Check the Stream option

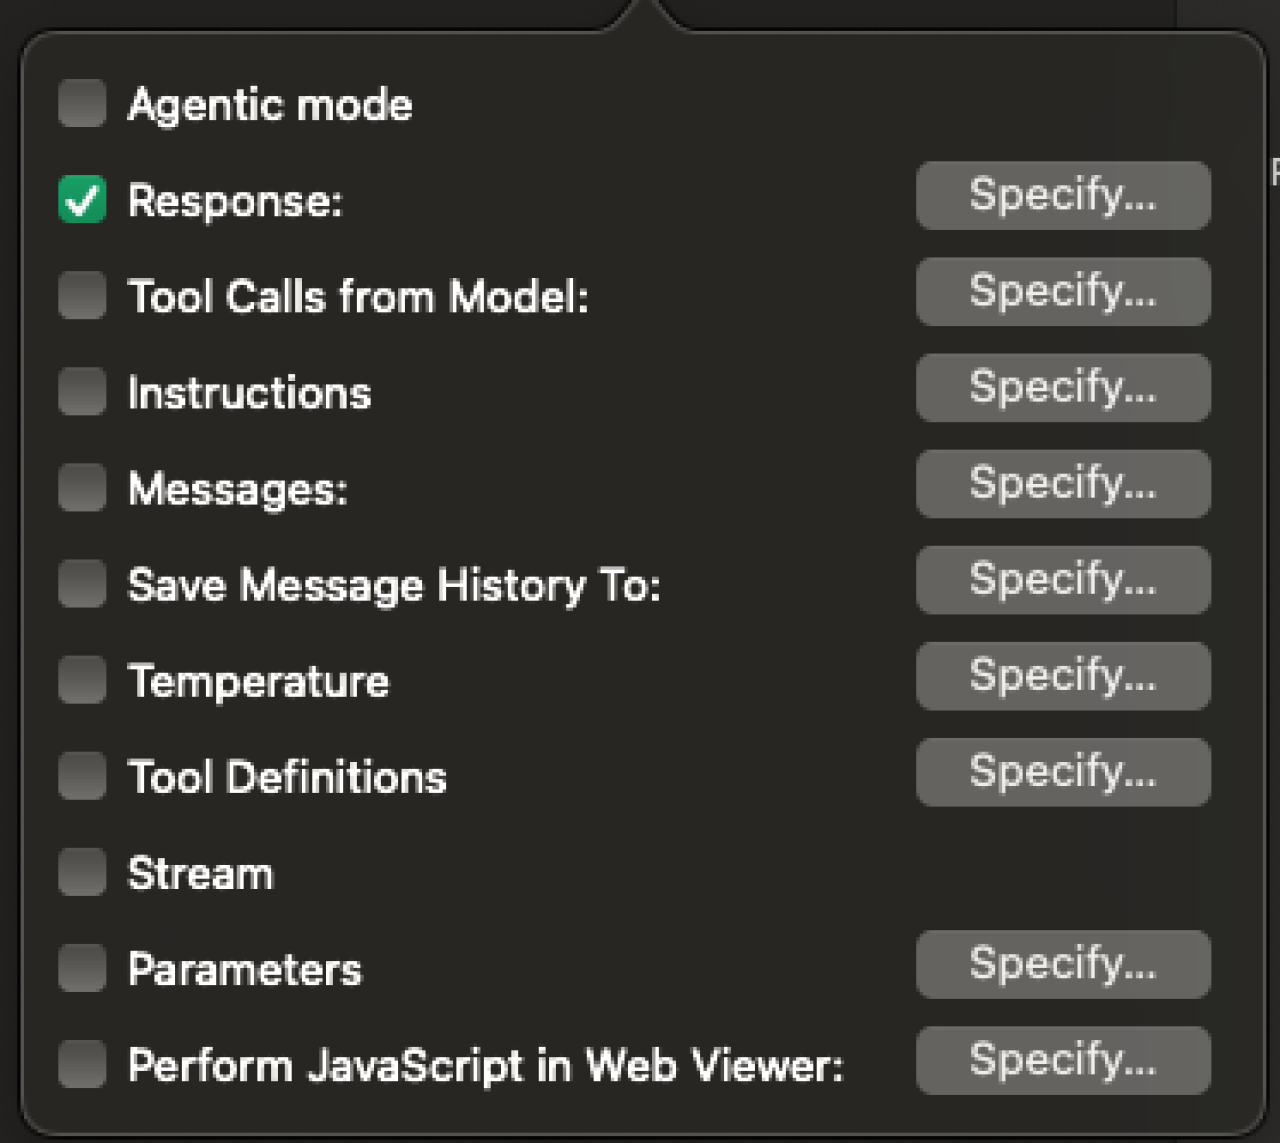[82, 873]
